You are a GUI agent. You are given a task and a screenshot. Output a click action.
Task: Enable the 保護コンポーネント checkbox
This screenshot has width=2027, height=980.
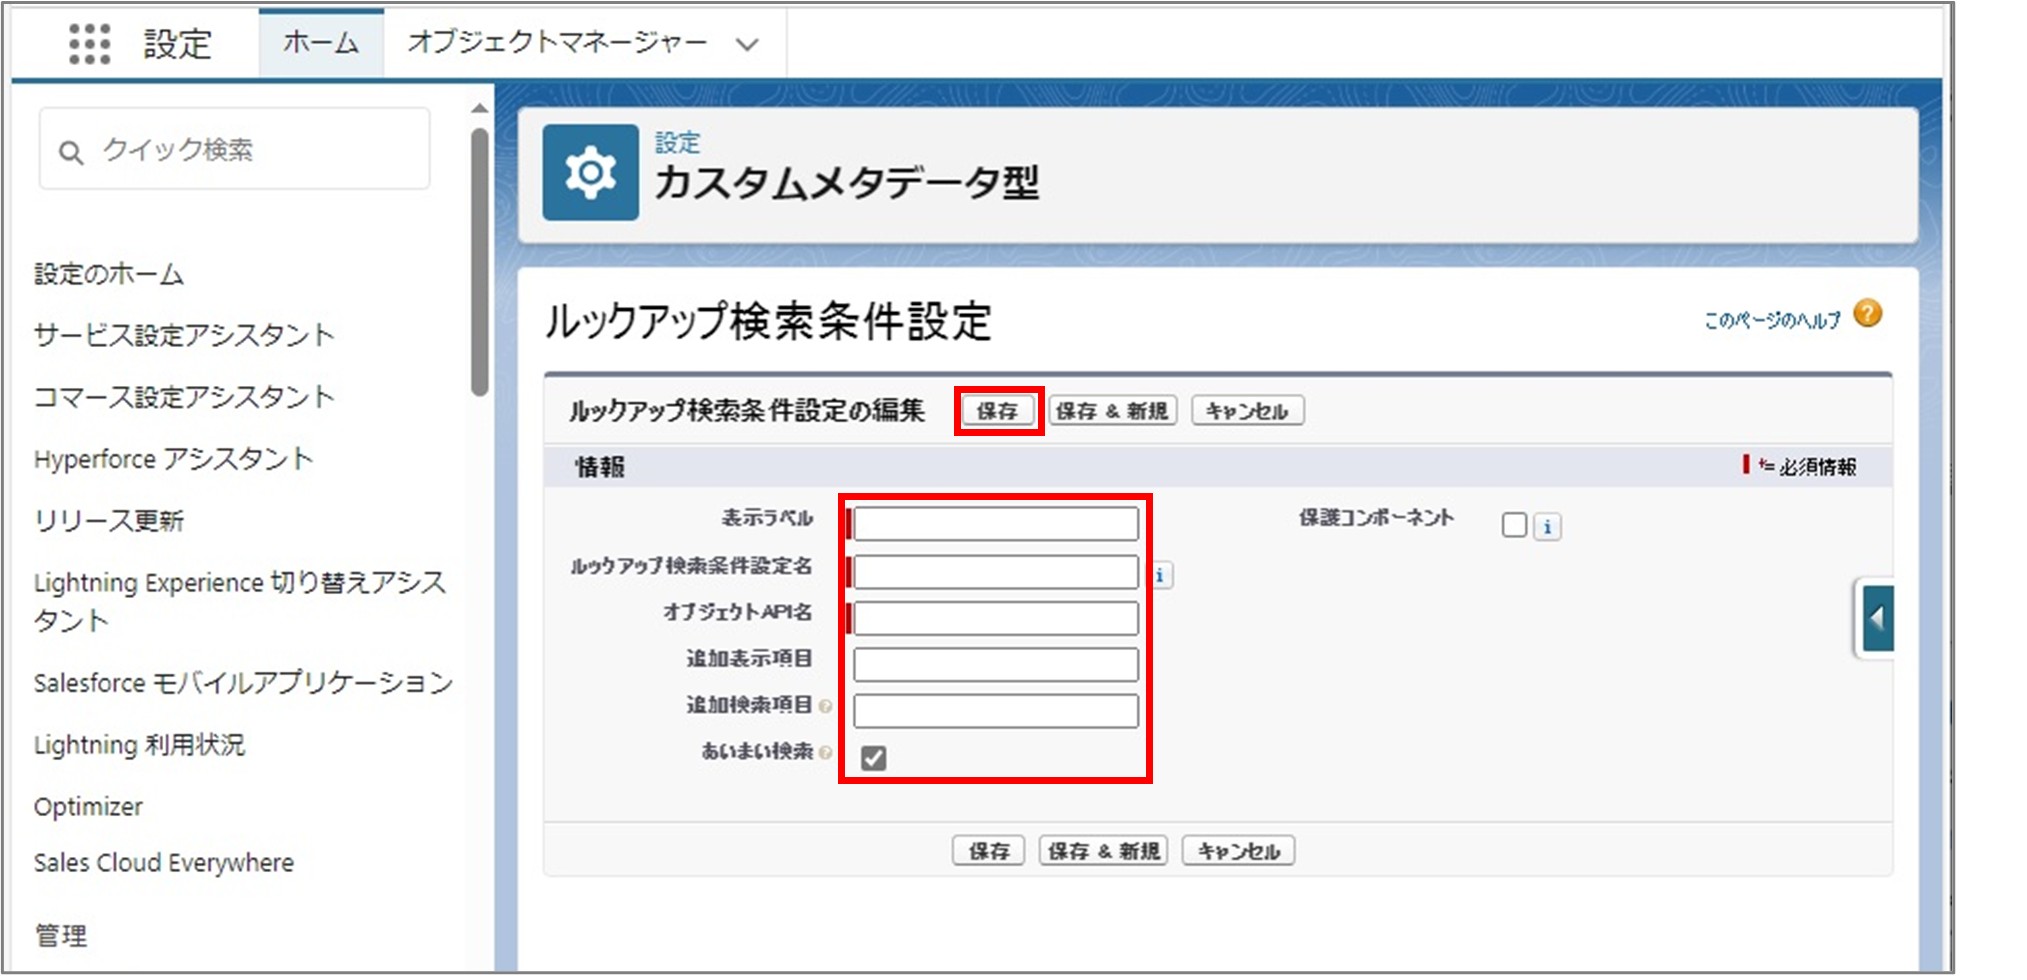pyautogui.click(x=1513, y=524)
